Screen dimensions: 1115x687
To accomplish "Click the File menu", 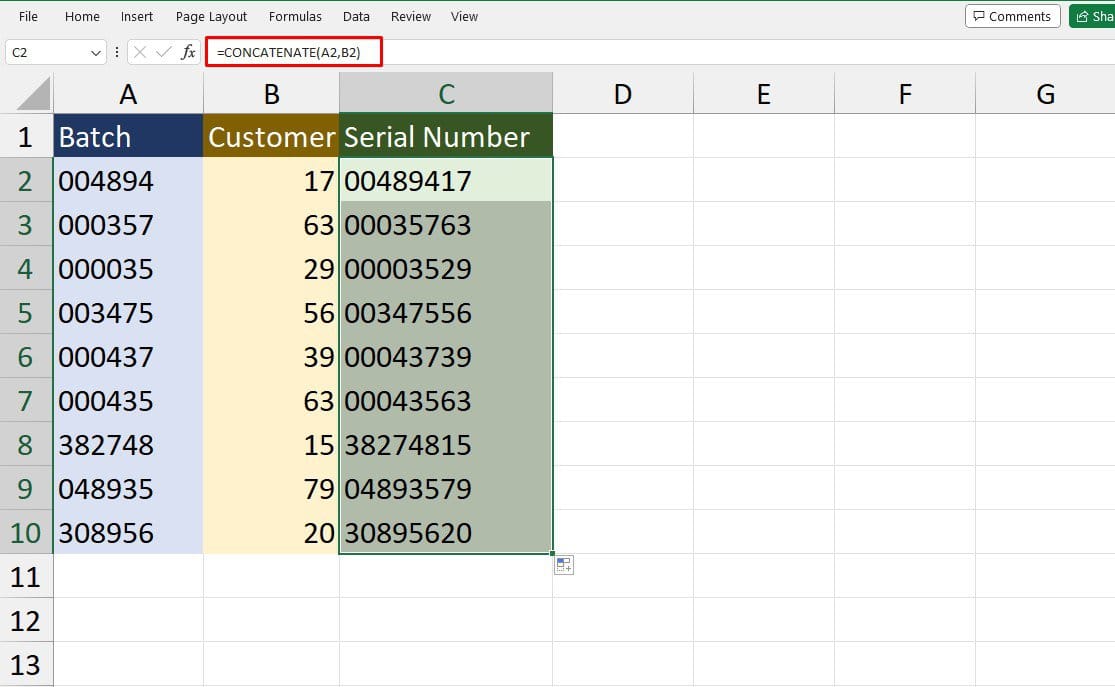I will tap(27, 16).
